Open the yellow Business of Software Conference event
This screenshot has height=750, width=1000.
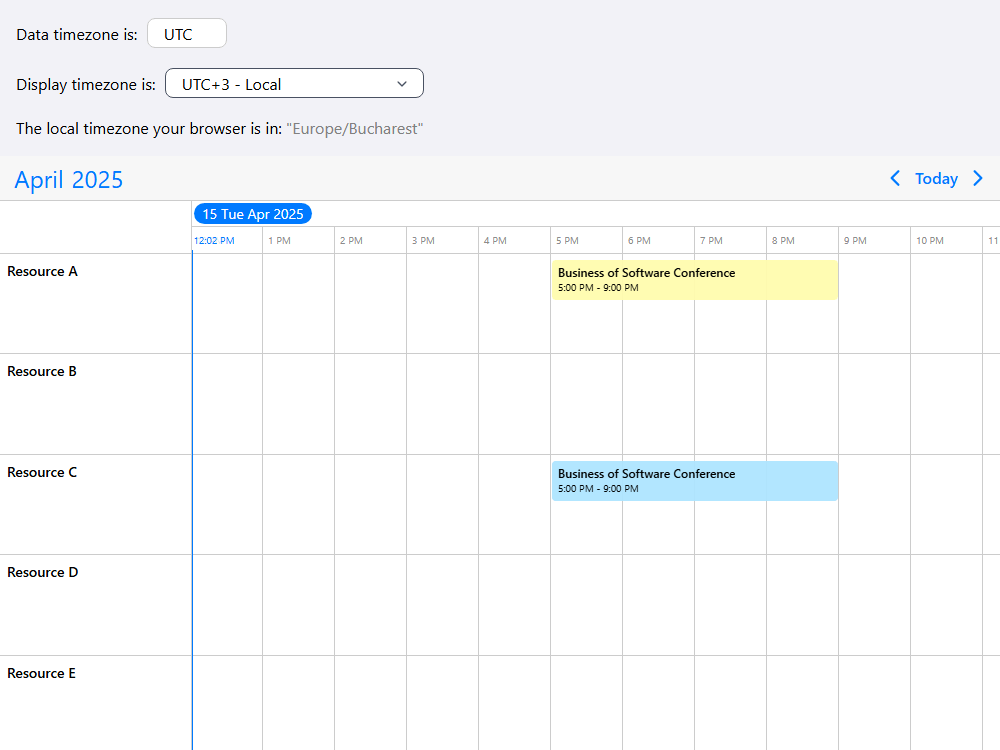695,280
